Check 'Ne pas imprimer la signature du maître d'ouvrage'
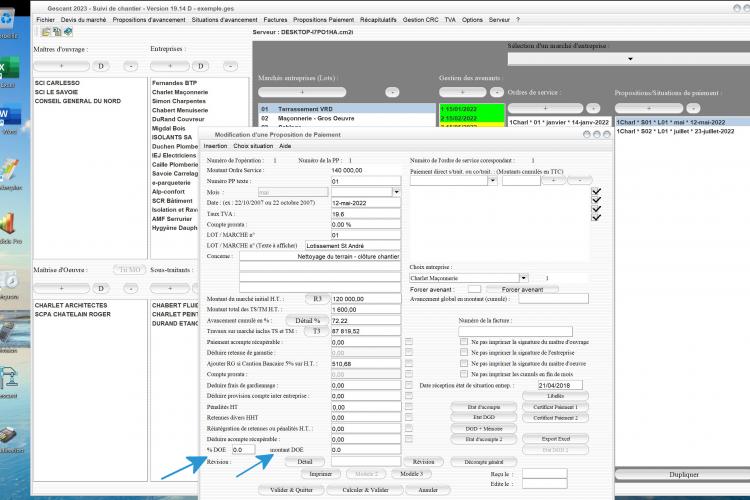The image size is (750, 500). pyautogui.click(x=463, y=342)
